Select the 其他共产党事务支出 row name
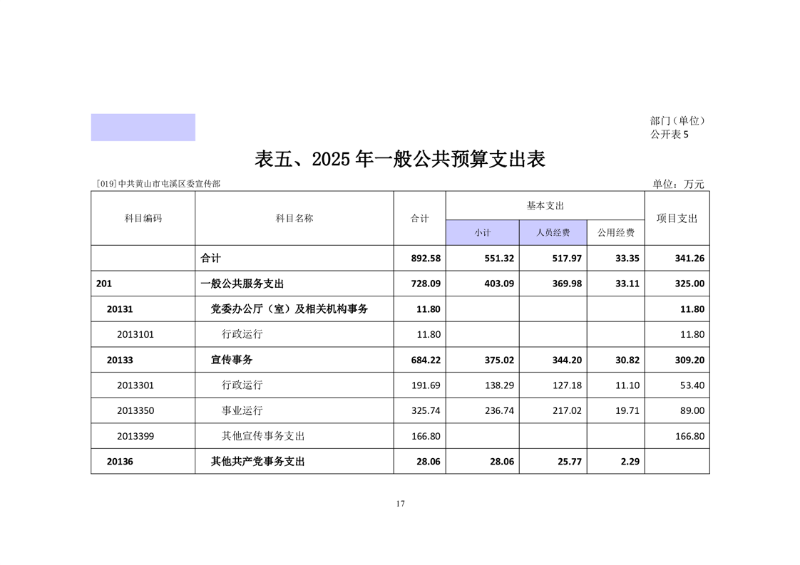This screenshot has width=800, height=565. click(257, 462)
